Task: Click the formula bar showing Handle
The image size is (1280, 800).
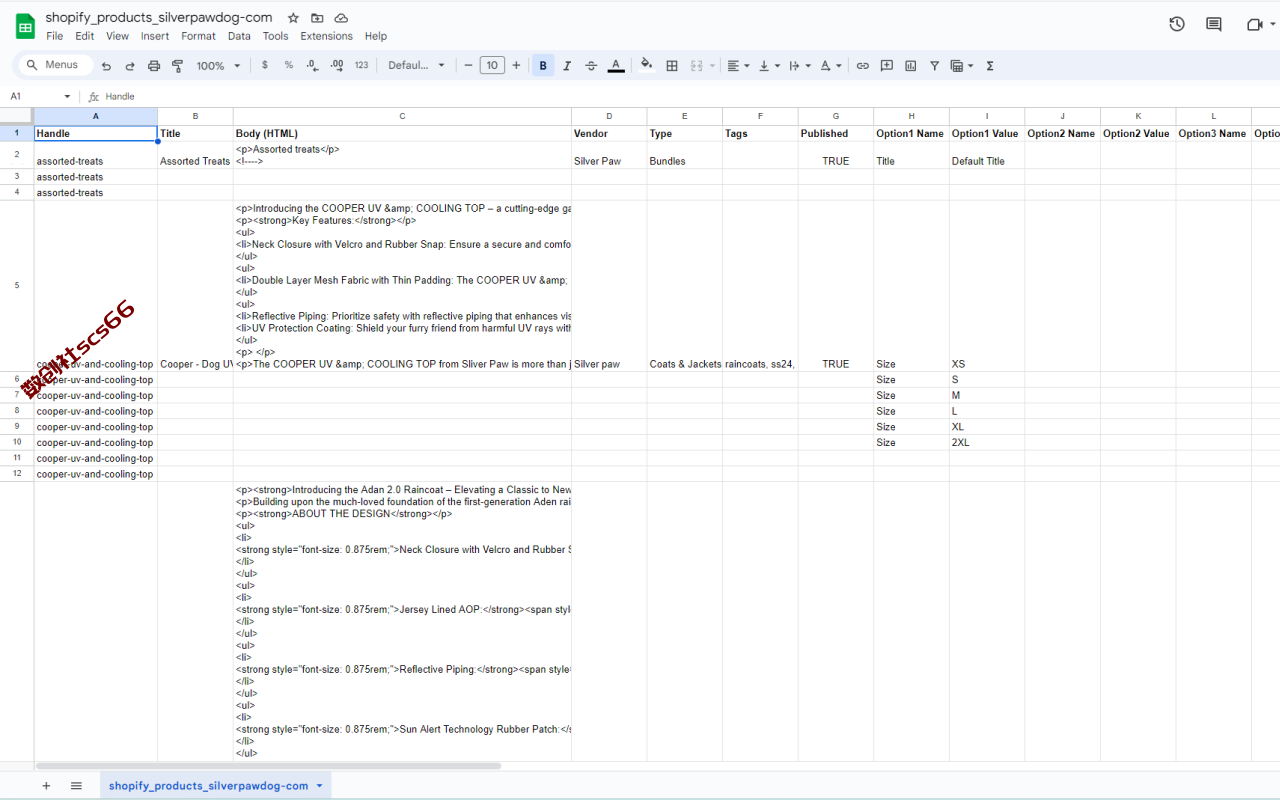Action: coord(680,97)
